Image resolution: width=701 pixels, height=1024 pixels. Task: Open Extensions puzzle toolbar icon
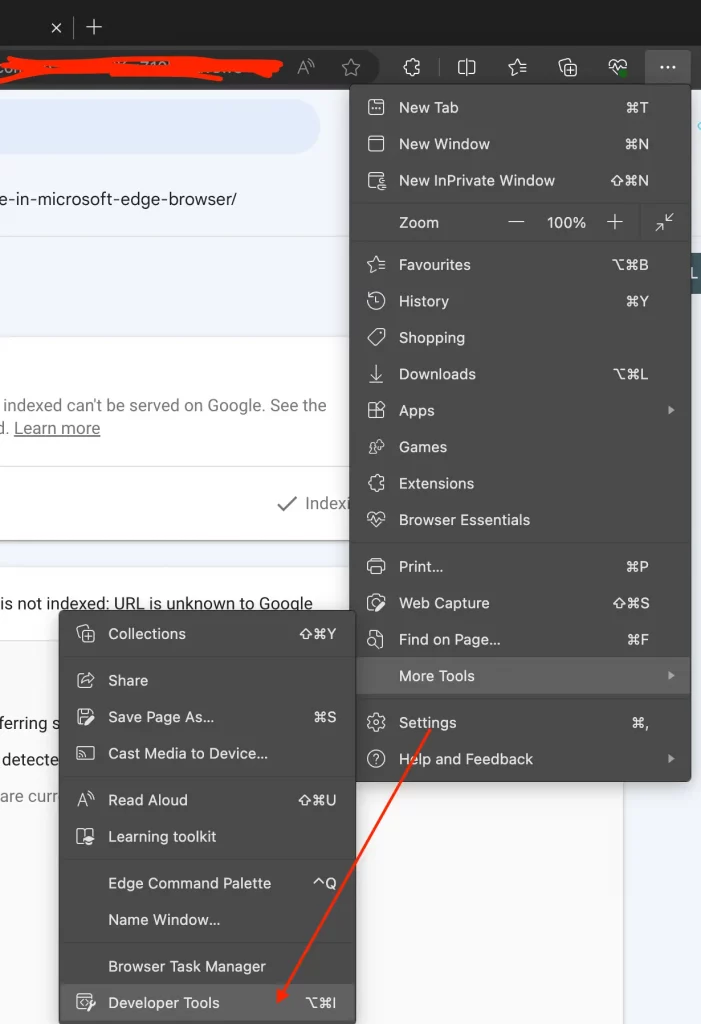pos(412,67)
